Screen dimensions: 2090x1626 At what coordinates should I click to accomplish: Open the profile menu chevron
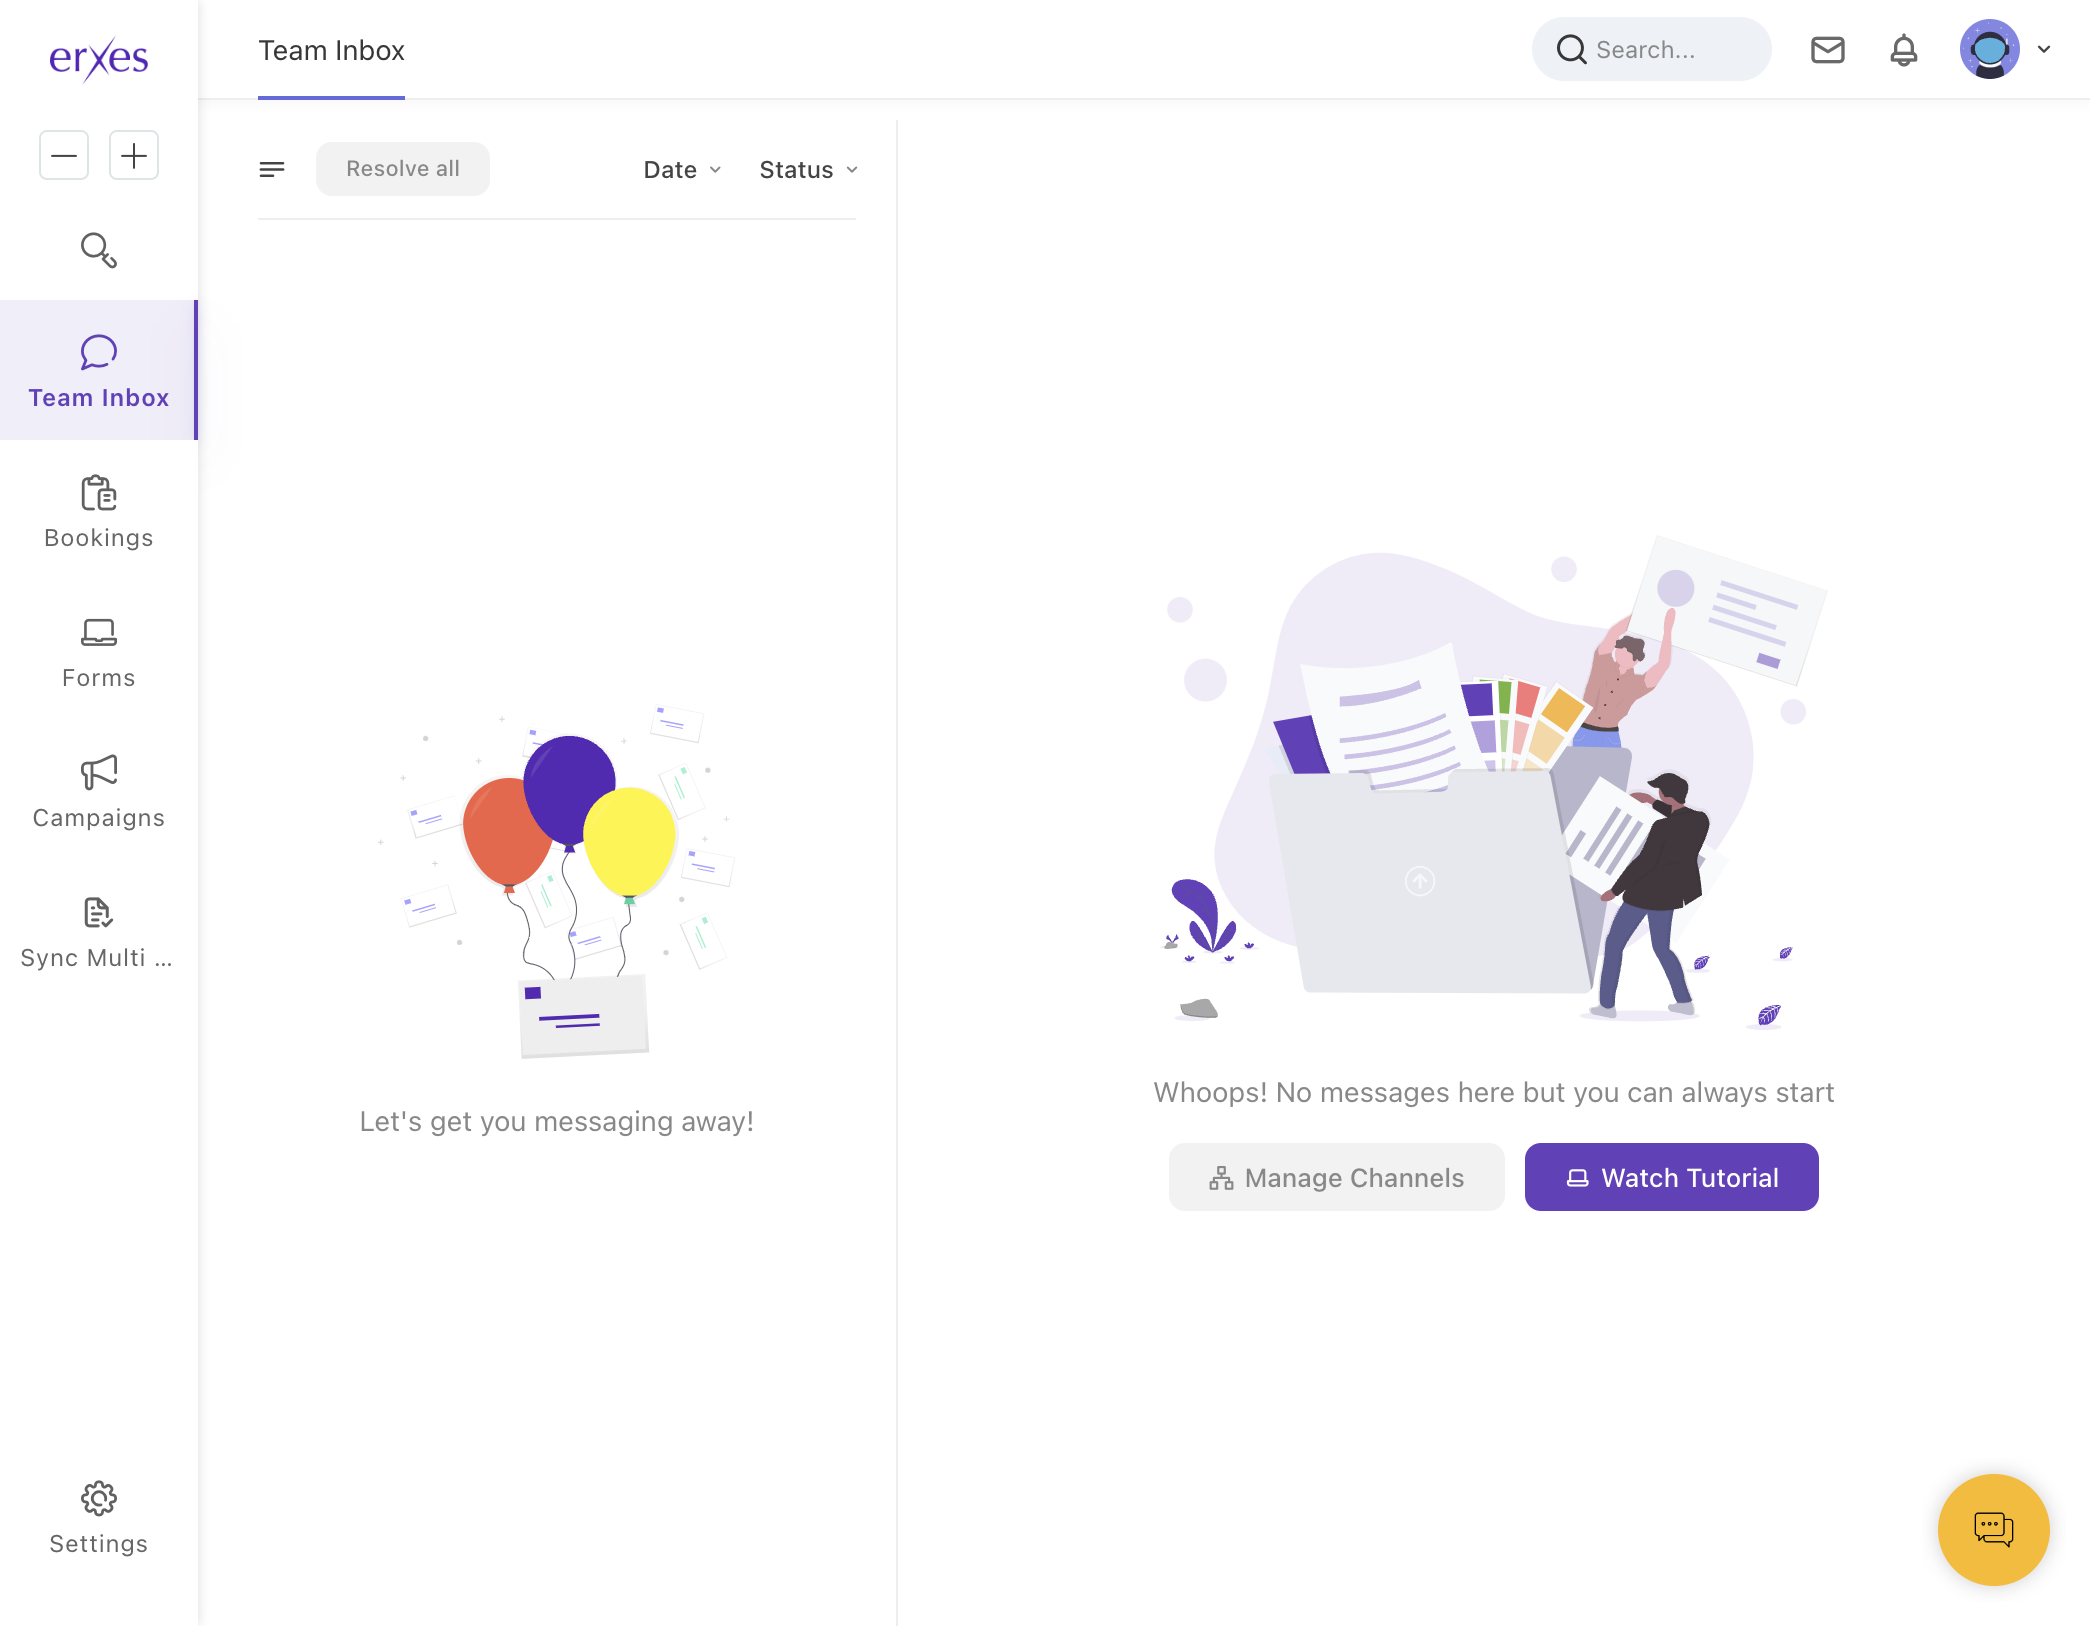pos(2044,49)
